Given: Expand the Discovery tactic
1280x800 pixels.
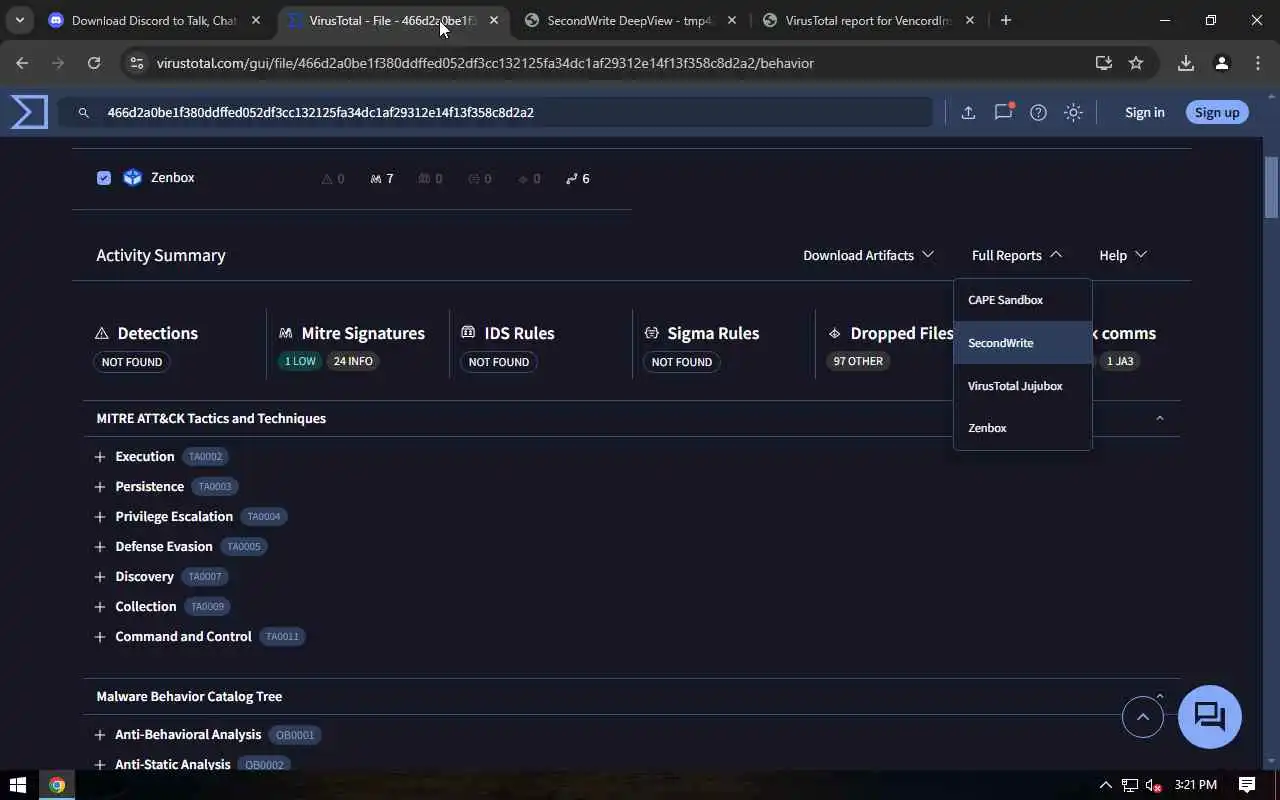Looking at the screenshot, I should tap(100, 577).
